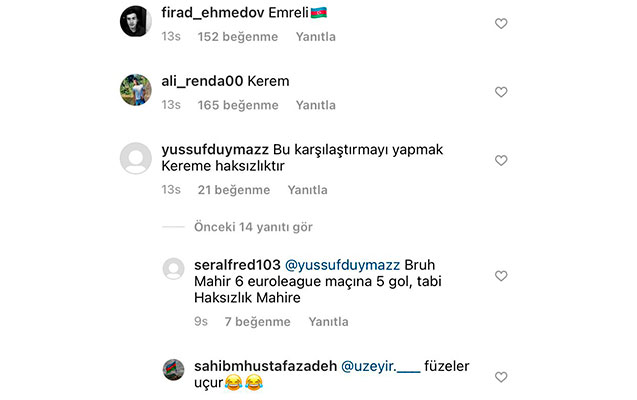View 152 beğenme likes list

coord(238,37)
